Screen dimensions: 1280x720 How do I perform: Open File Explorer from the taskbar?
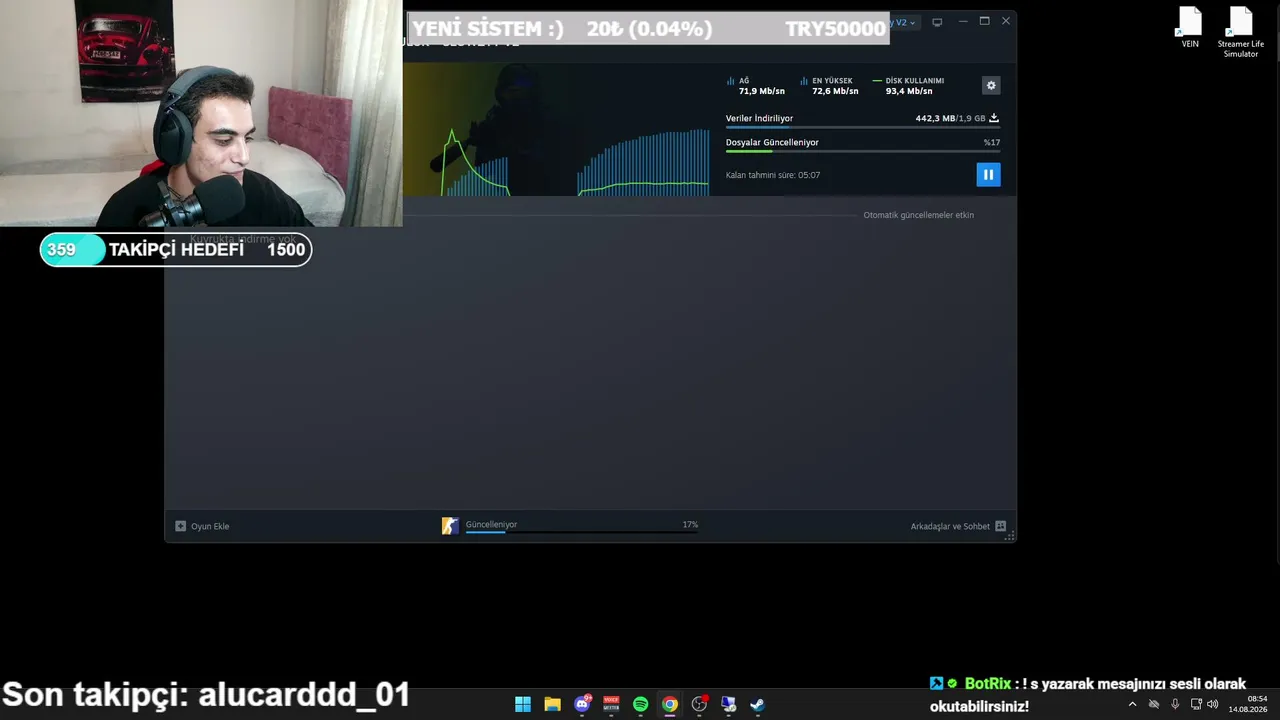tap(552, 704)
